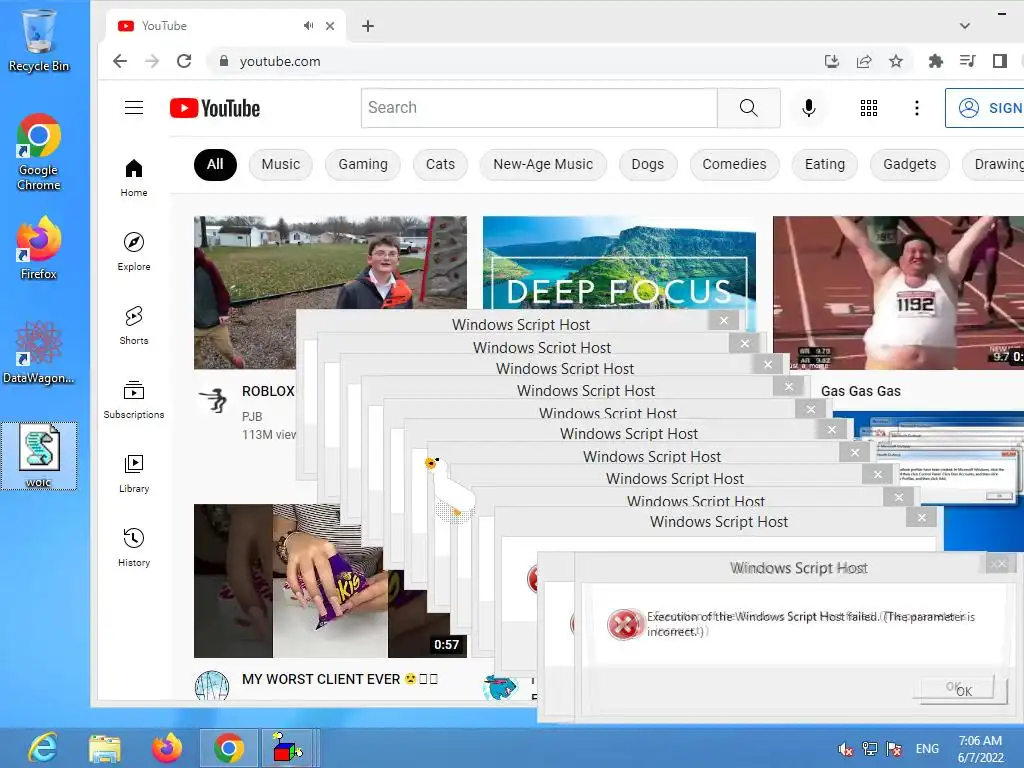Start voice search with the microphone
1024x768 pixels.
tap(808, 108)
